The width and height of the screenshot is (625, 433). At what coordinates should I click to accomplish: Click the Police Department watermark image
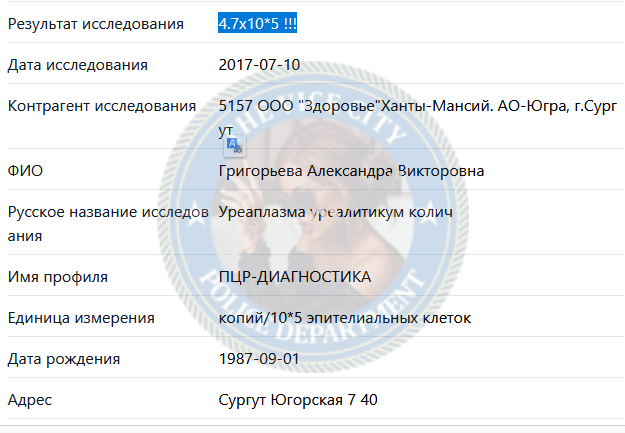(x=313, y=217)
